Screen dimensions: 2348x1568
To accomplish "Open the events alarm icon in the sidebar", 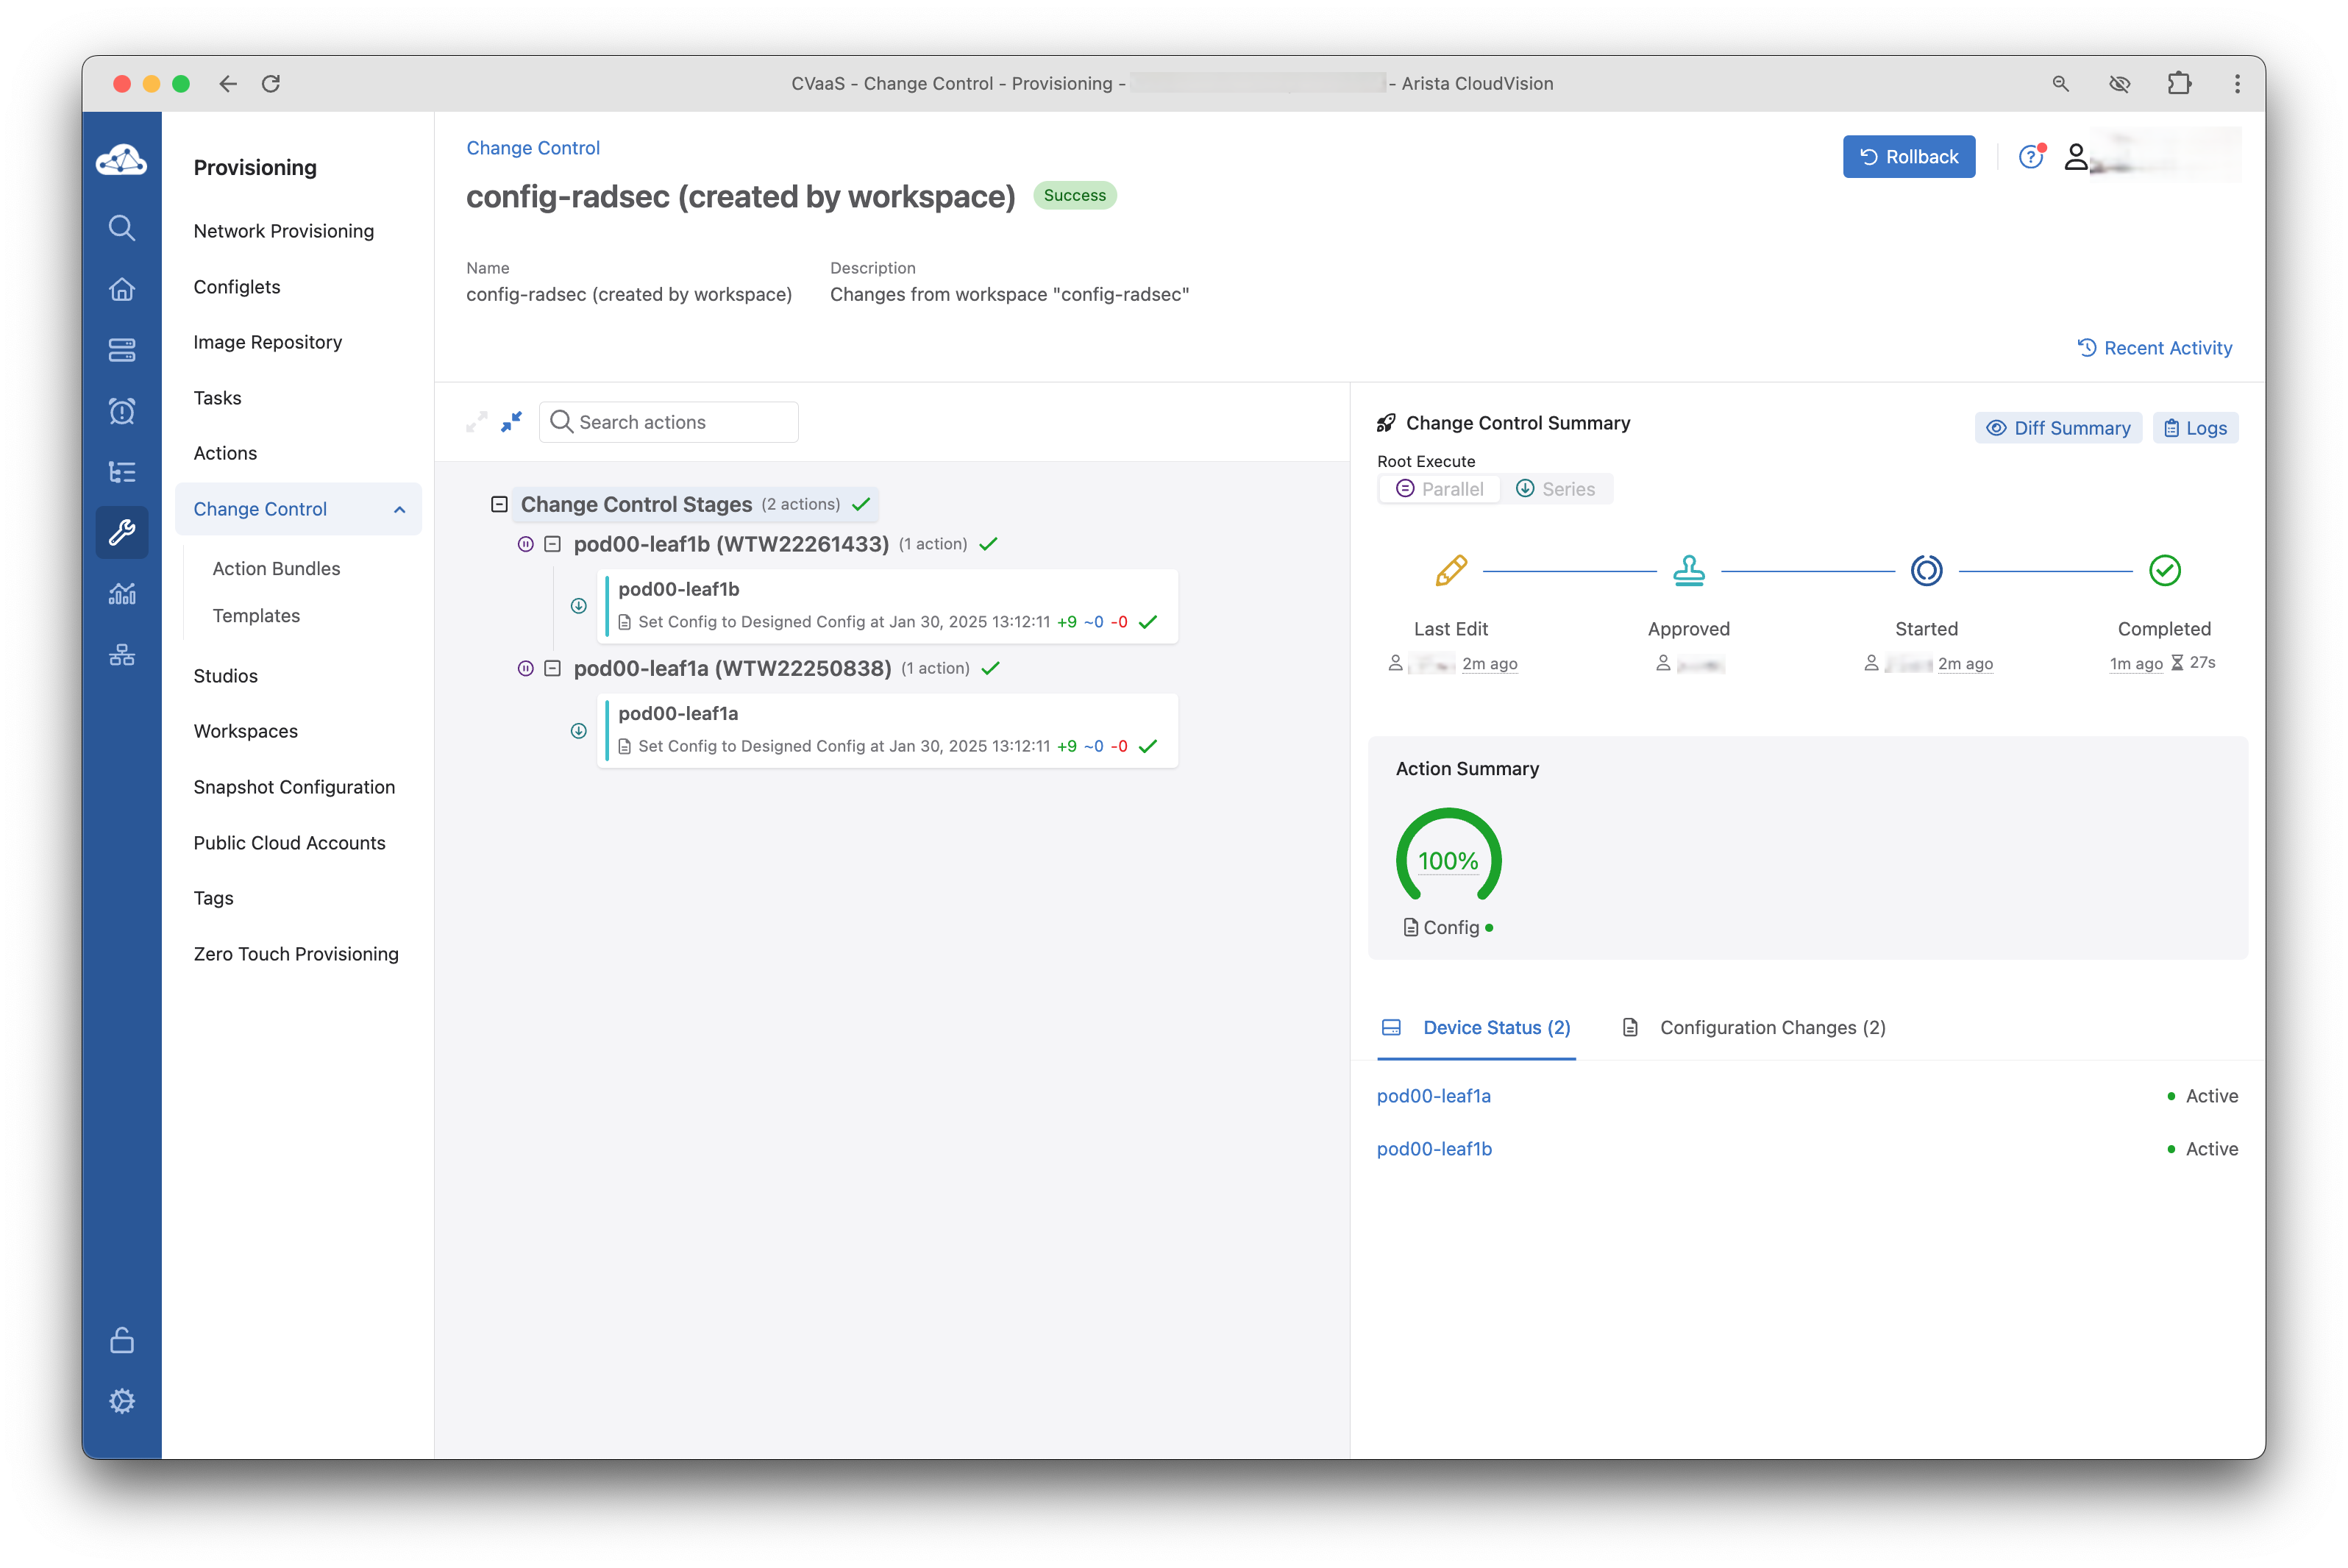I will (121, 411).
